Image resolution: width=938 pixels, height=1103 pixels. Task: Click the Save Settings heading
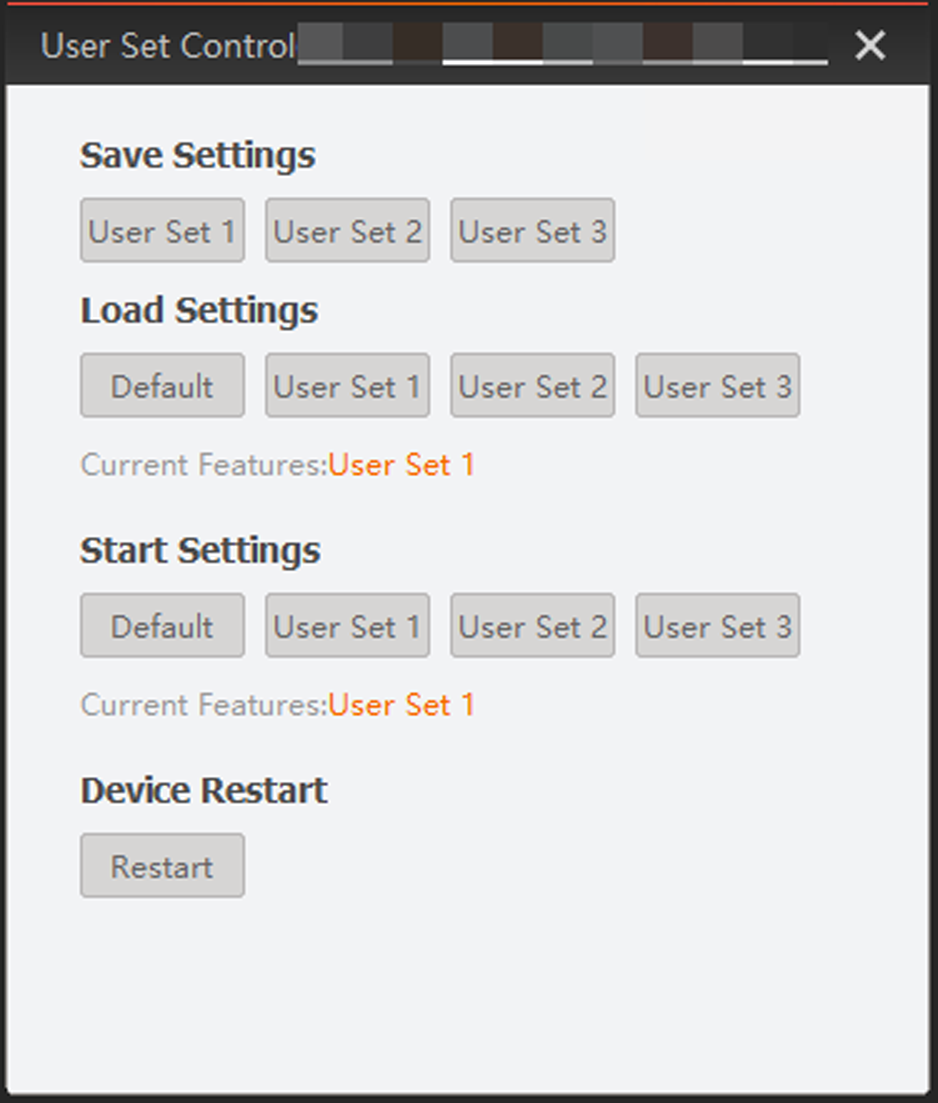click(x=197, y=155)
